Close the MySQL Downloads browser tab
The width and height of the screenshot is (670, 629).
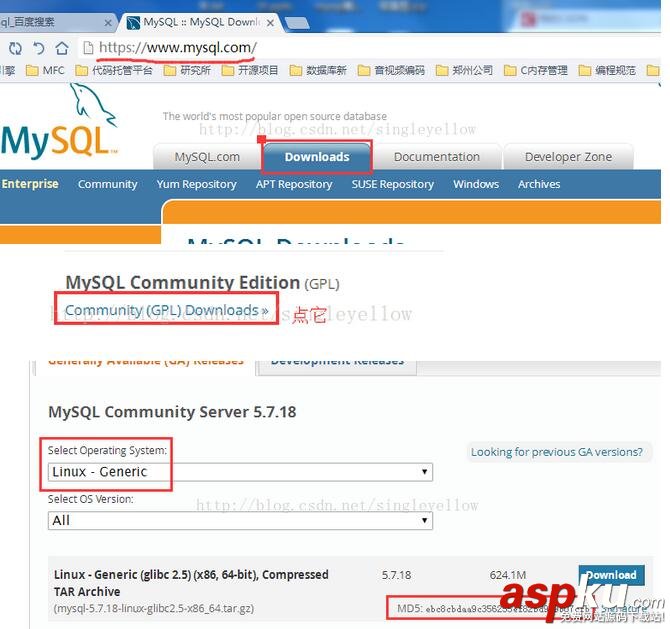click(x=270, y=23)
